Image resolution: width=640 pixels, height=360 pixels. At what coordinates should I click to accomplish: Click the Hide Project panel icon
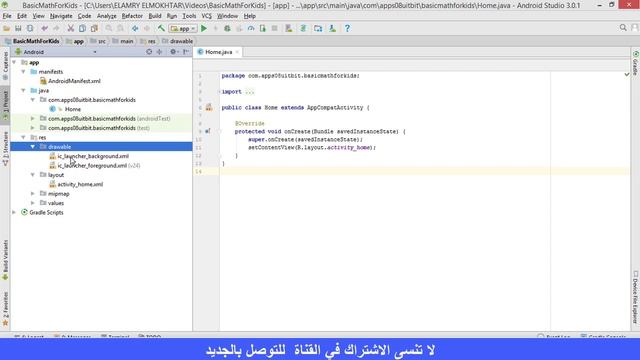(186, 52)
